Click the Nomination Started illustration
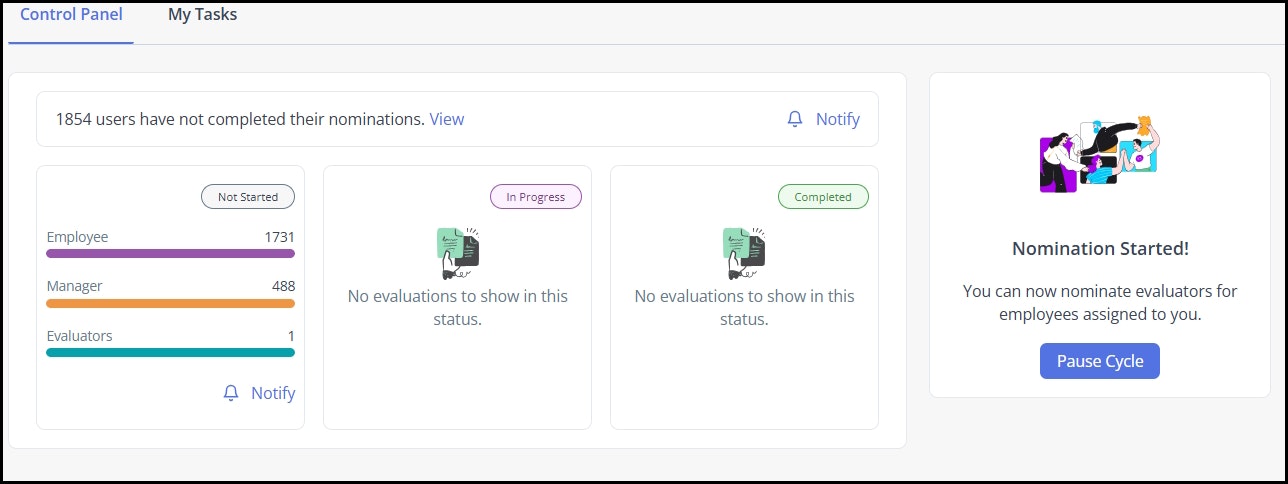 pos(1100,156)
